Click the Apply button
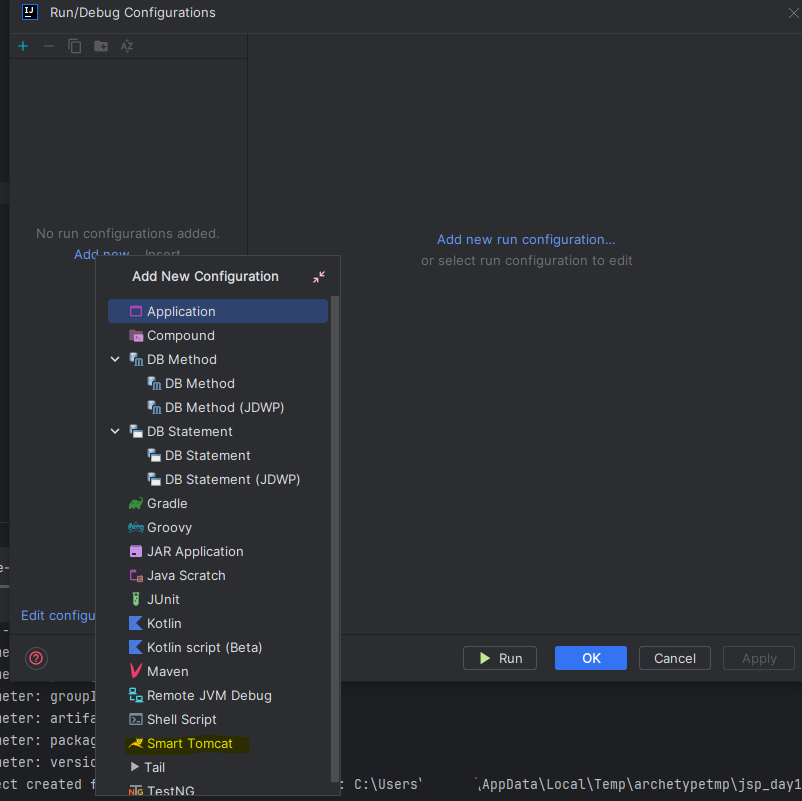802x801 pixels. 759,658
